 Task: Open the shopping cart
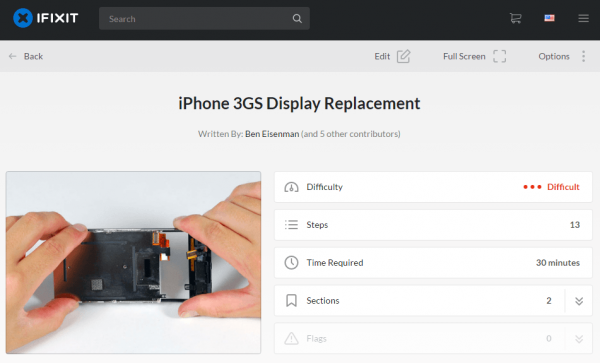515,18
